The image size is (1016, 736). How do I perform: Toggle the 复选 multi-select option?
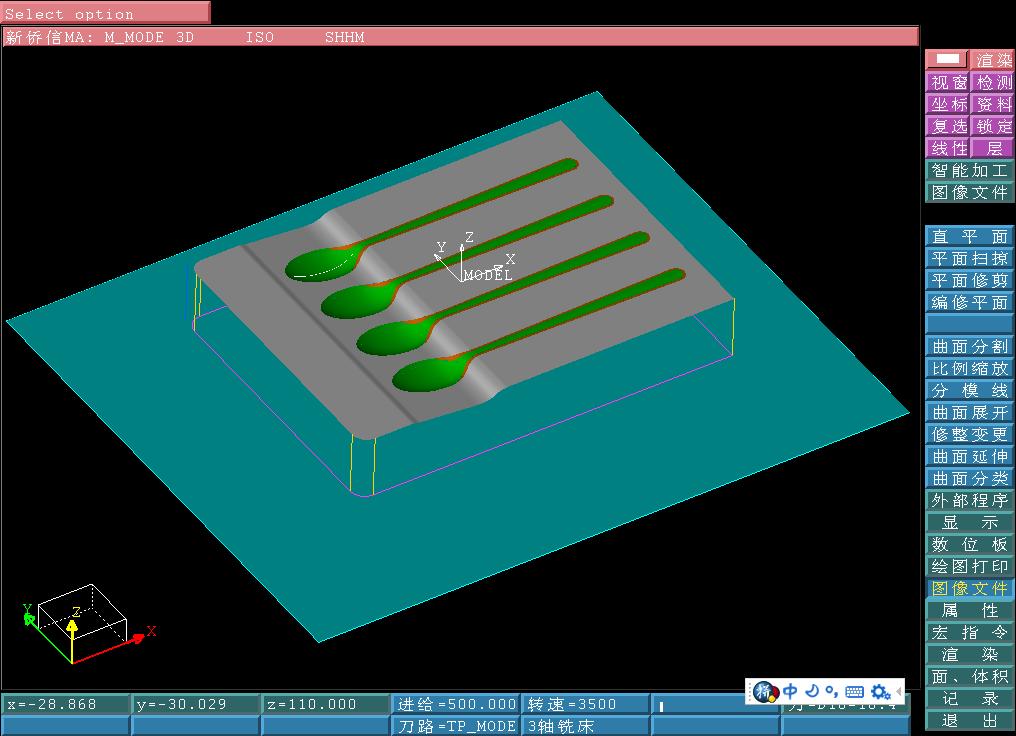[x=948, y=126]
